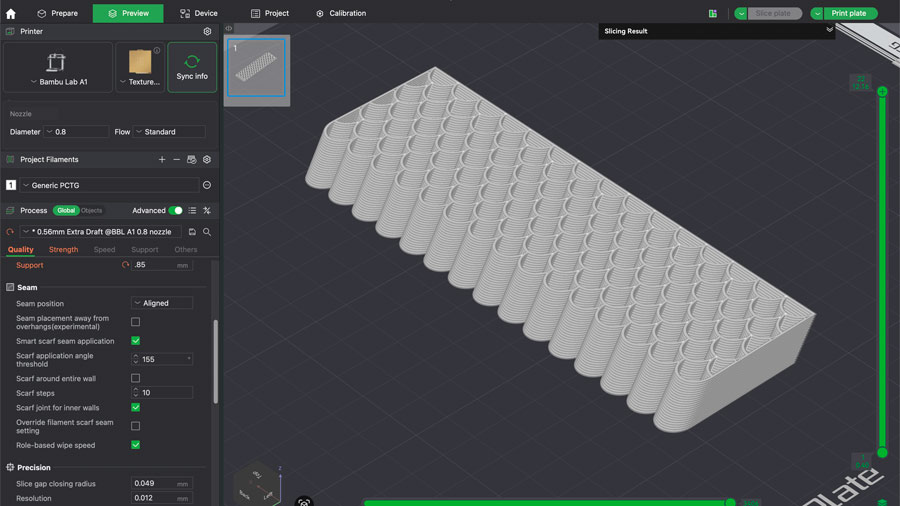Switch to the Preview tab
The width and height of the screenshot is (900, 506).
pos(128,13)
